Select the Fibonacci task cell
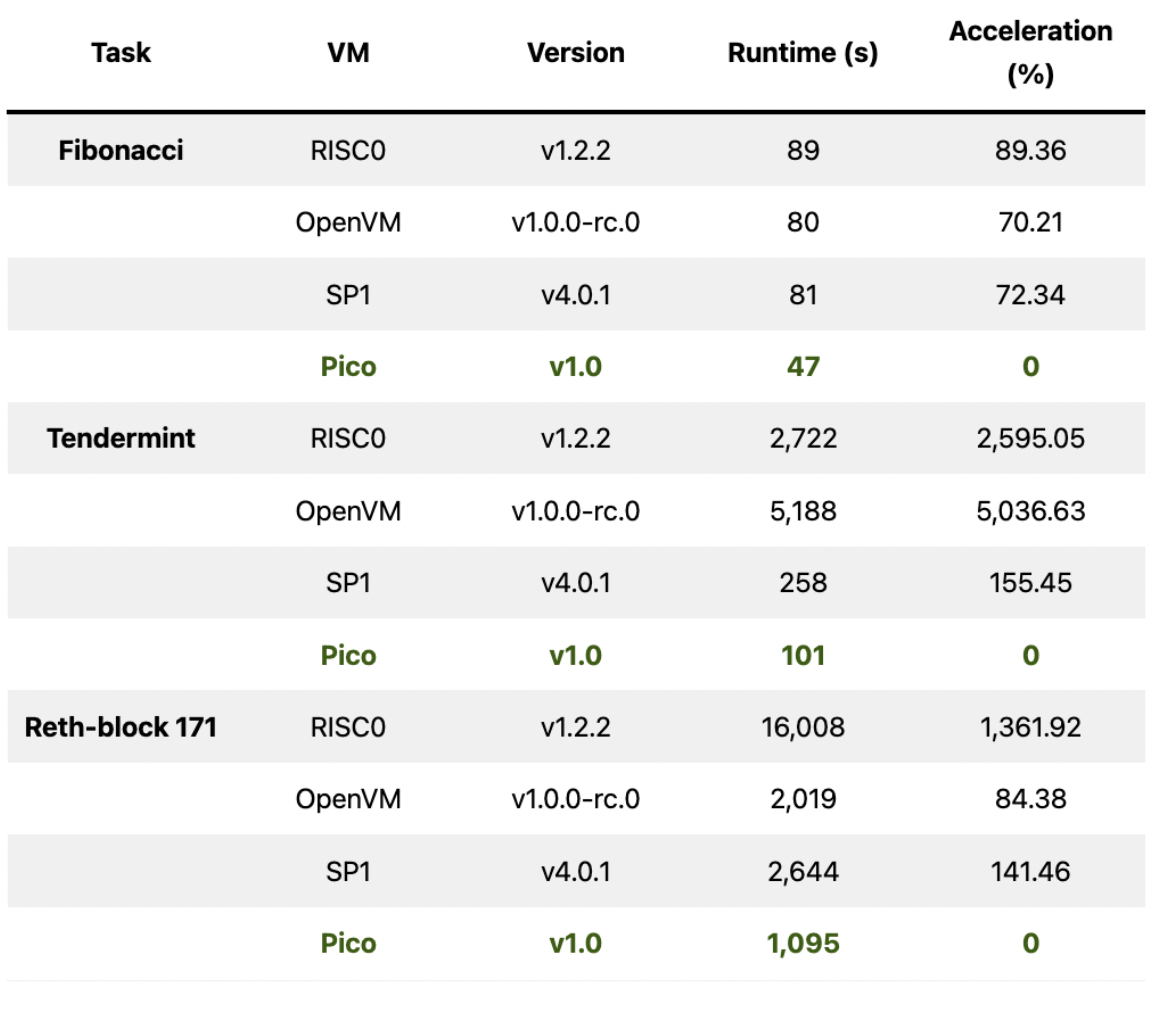 pyautogui.click(x=121, y=151)
